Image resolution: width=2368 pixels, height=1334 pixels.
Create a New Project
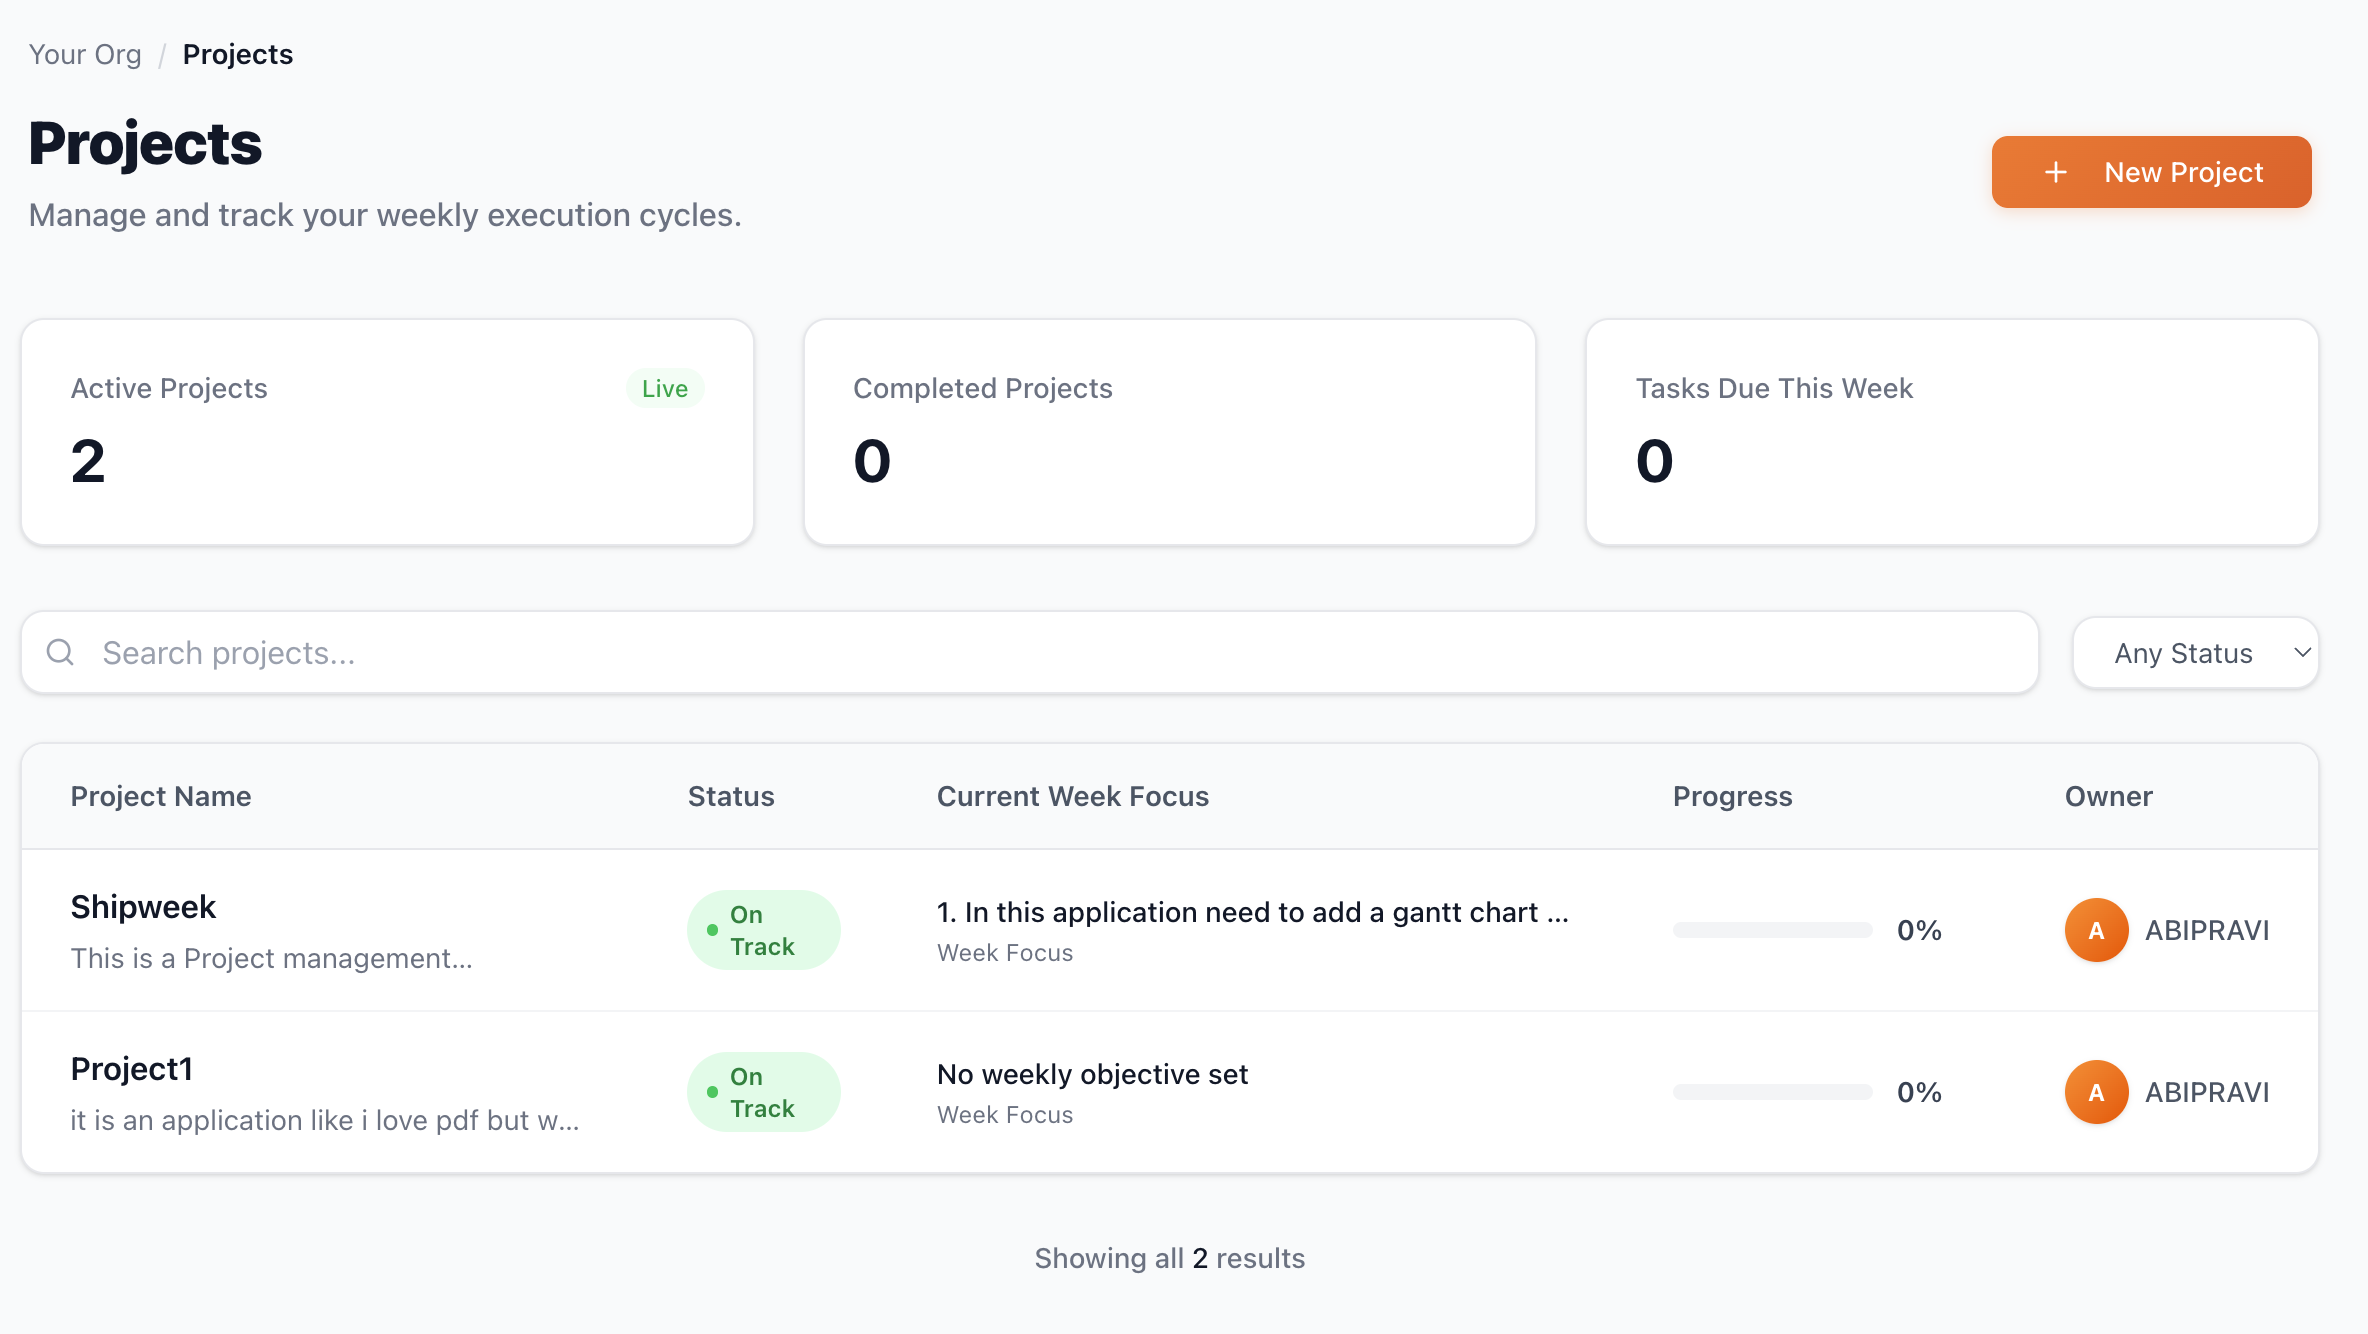pyautogui.click(x=2150, y=172)
